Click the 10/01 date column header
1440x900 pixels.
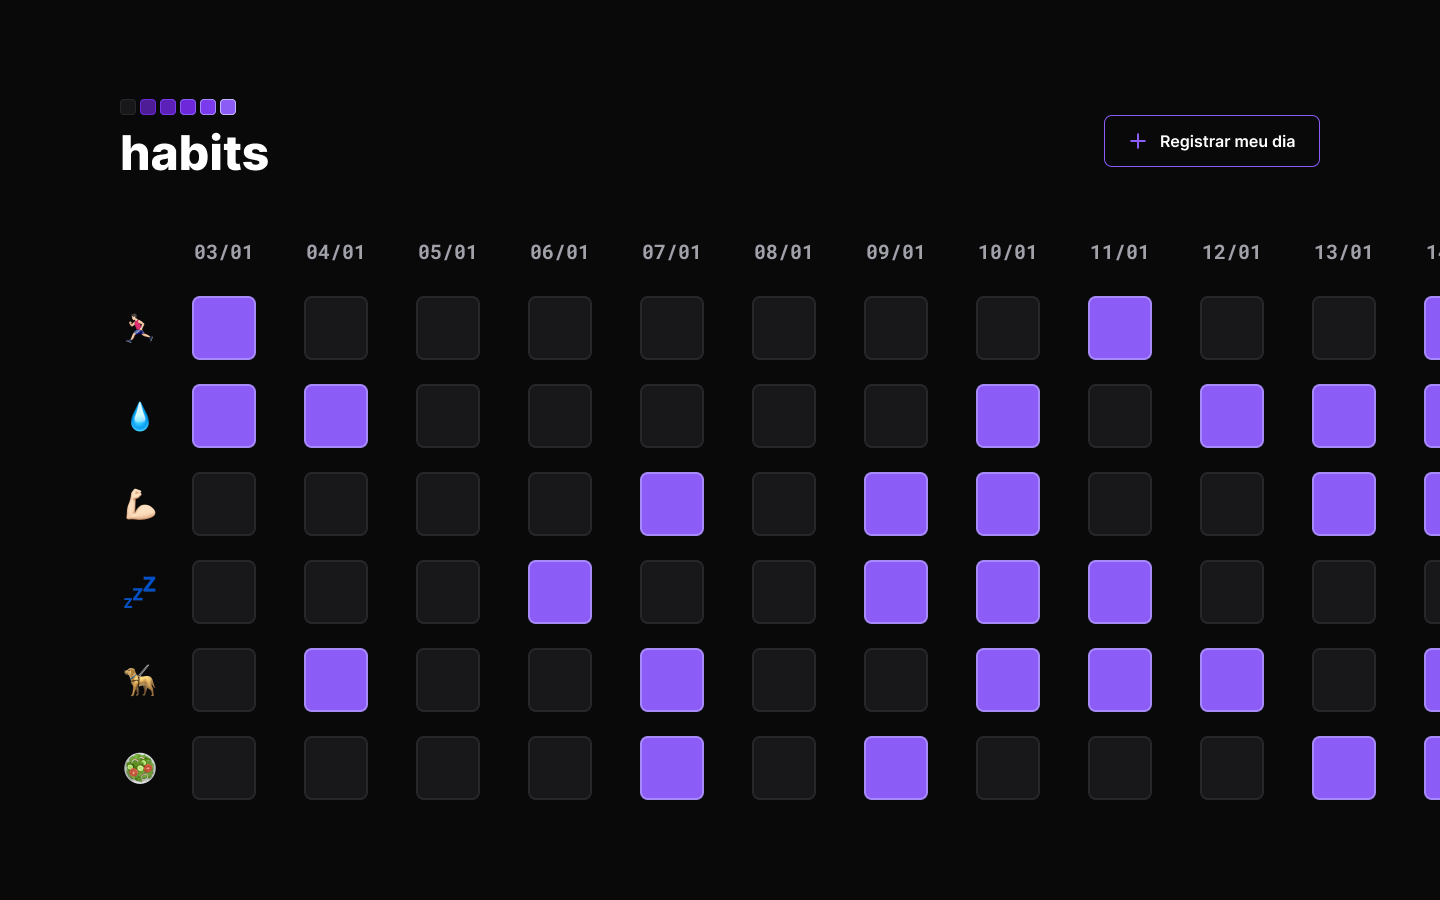(x=1008, y=252)
